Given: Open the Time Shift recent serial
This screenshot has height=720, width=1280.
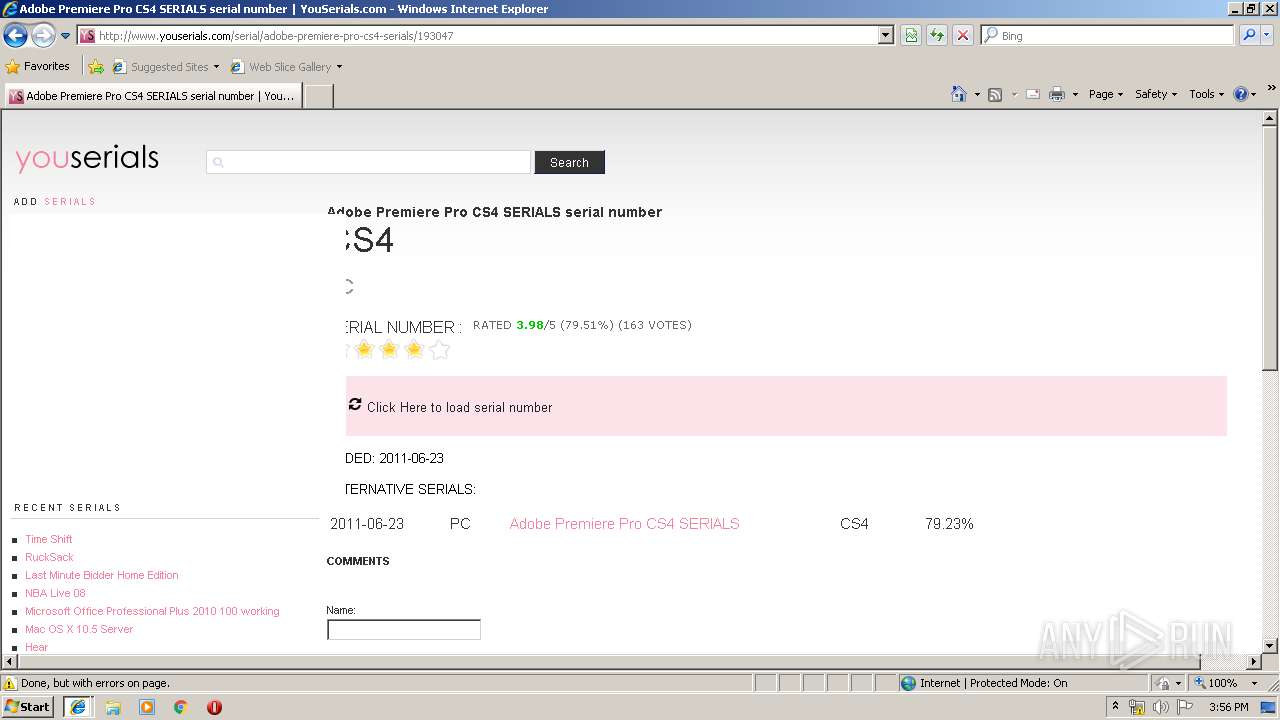Looking at the screenshot, I should click(x=48, y=539).
